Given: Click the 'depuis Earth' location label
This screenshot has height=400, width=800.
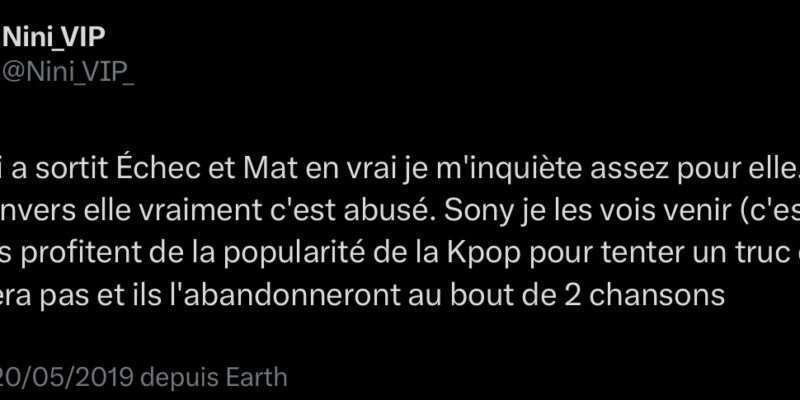Looking at the screenshot, I should pyautogui.click(x=214, y=378).
